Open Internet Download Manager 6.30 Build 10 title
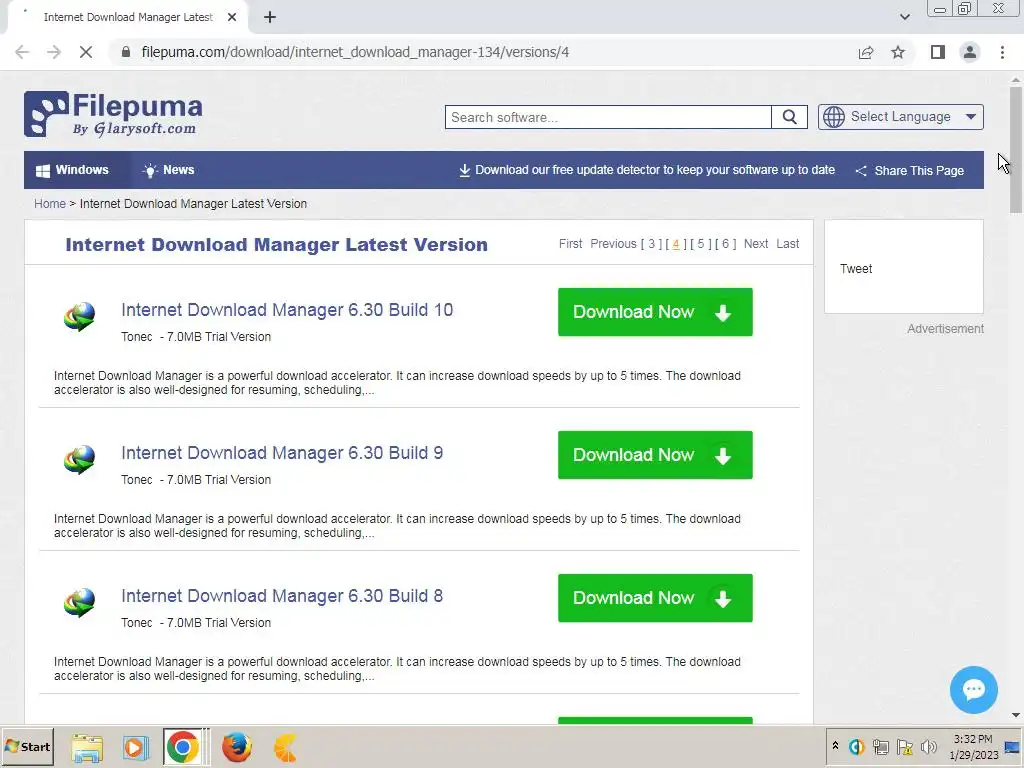This screenshot has width=1024, height=768. (x=287, y=310)
